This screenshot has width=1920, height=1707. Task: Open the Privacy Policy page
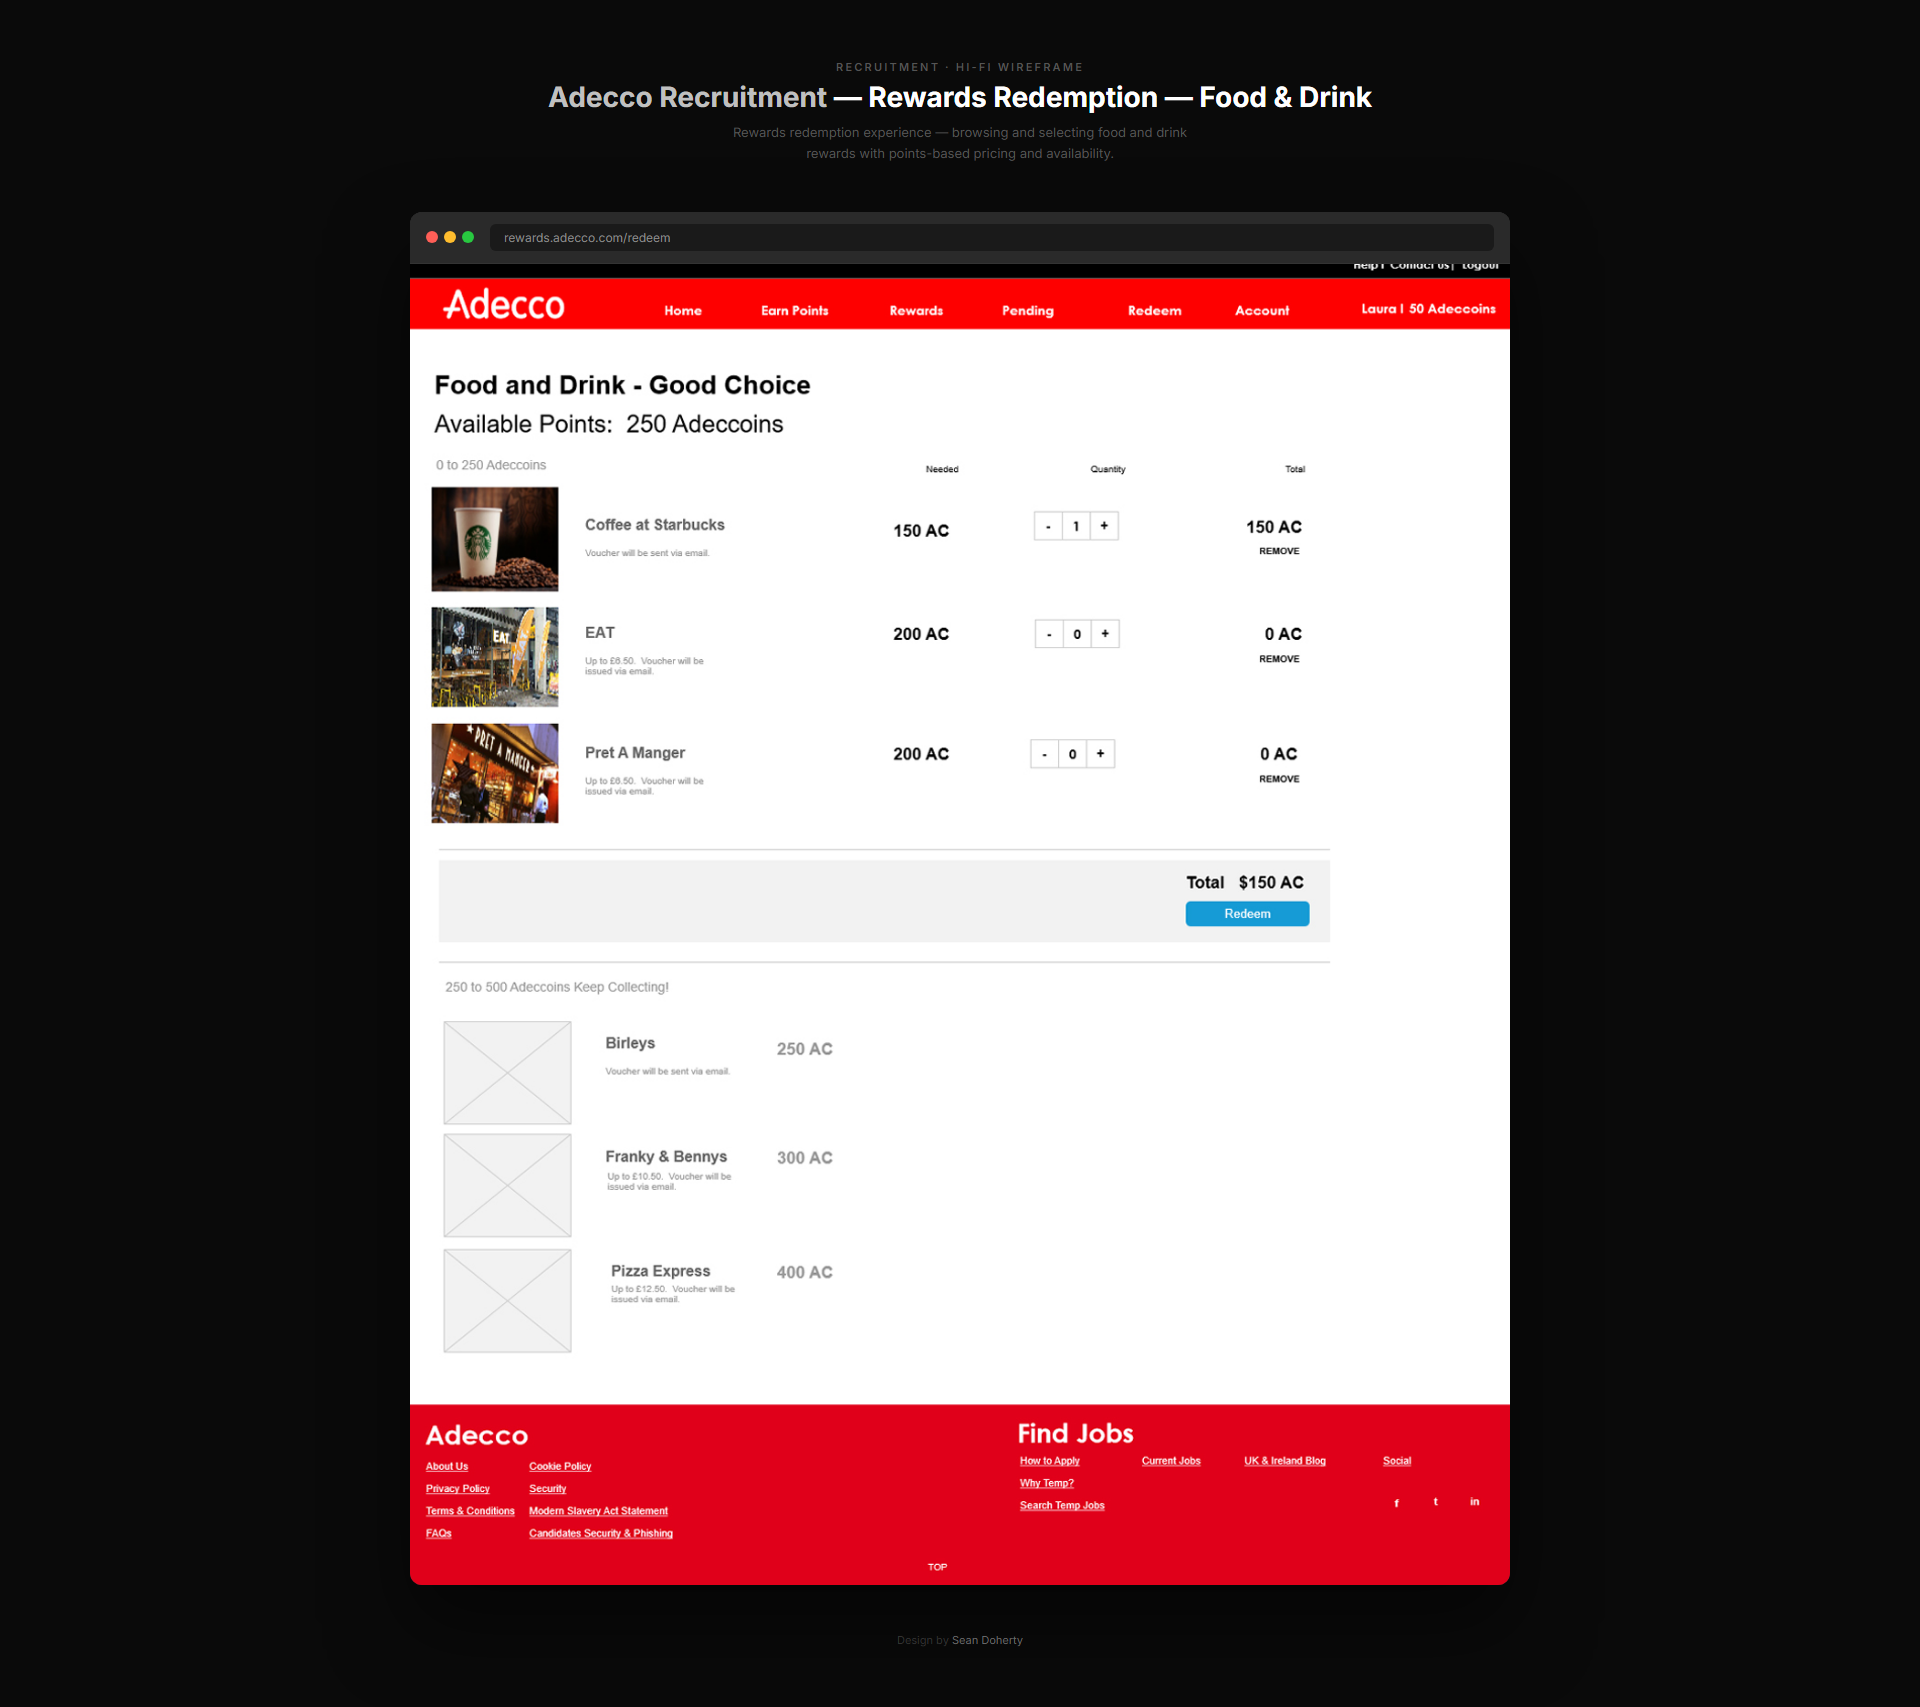coord(457,1488)
